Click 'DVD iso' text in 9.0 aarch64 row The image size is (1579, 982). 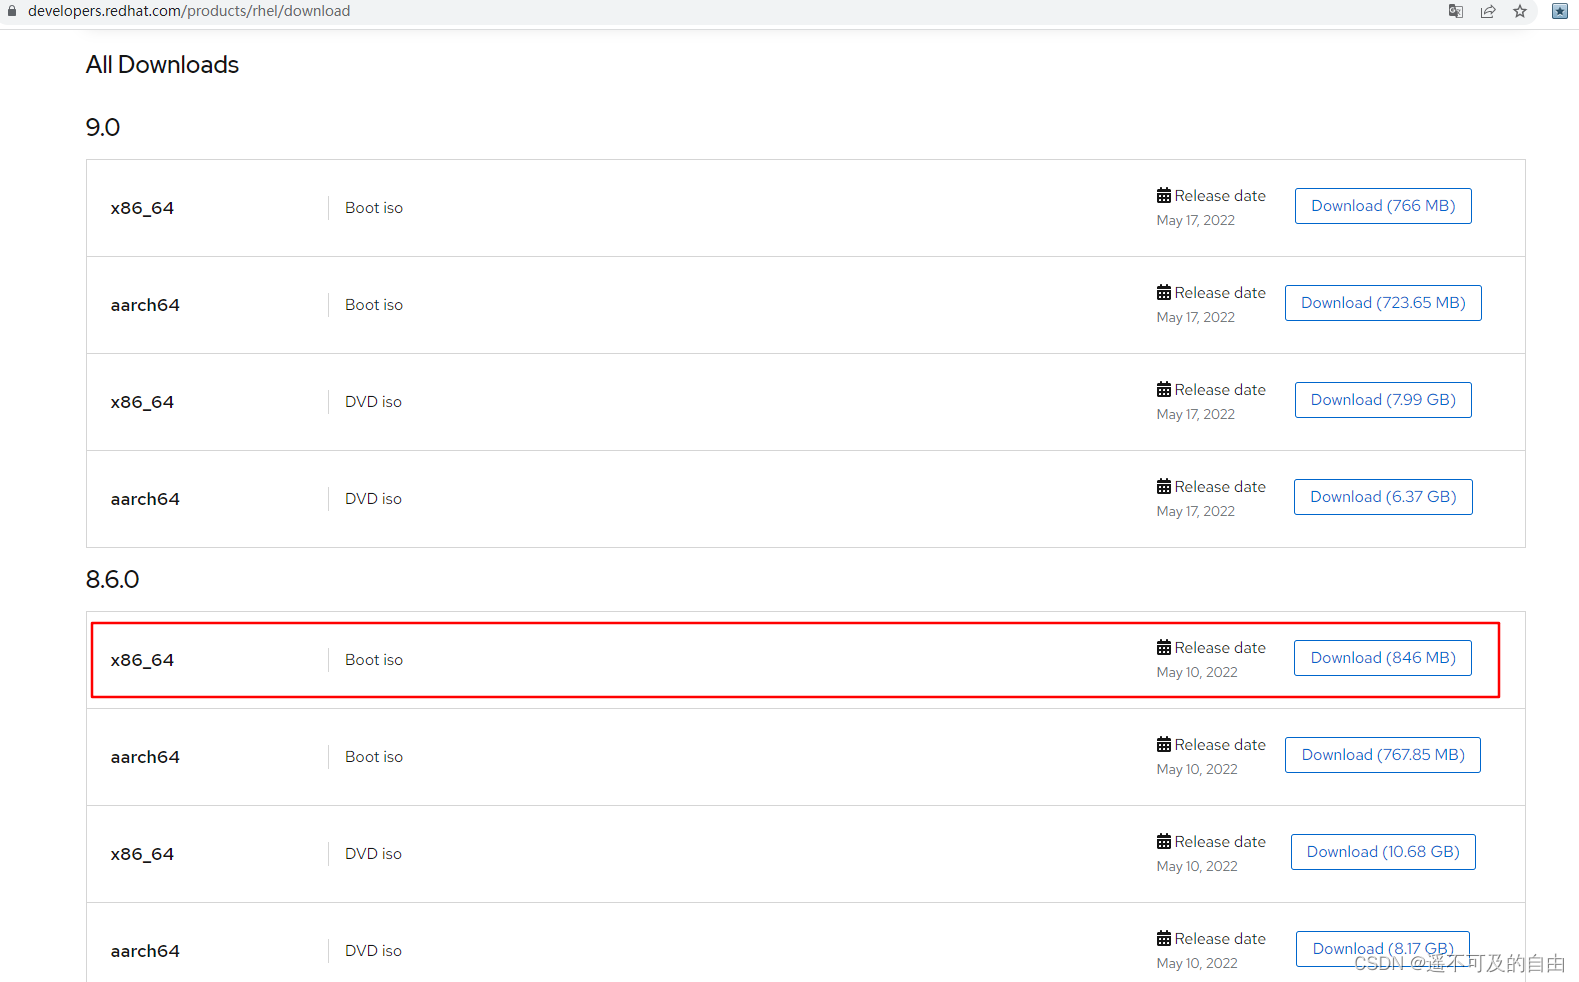click(373, 499)
